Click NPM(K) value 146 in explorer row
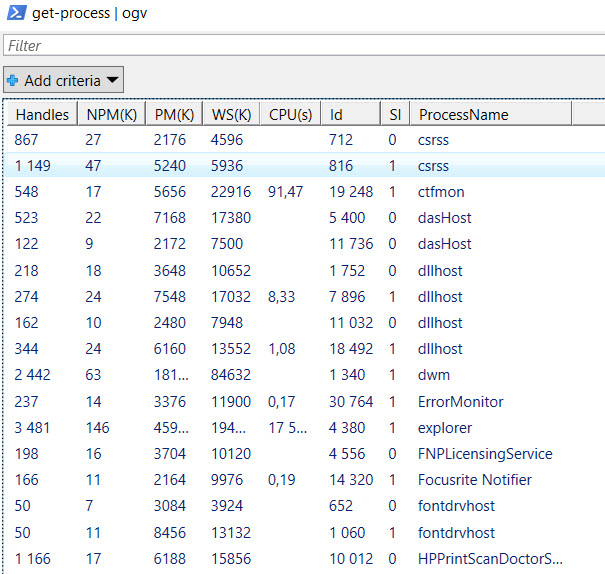This screenshot has width=605, height=574. point(97,428)
